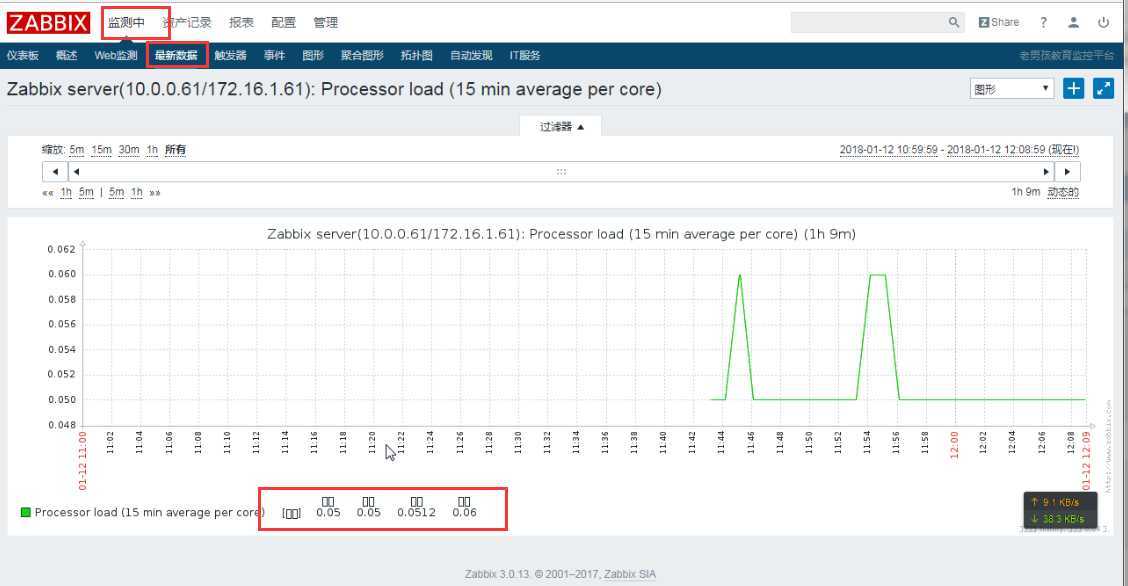Move forward 1h using right shift link
The width and height of the screenshot is (1128, 586).
pos(137,193)
